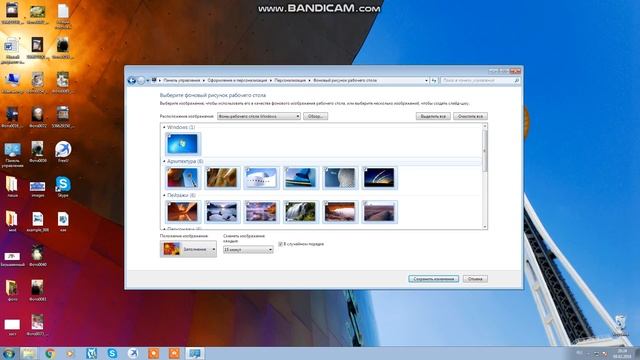
Task: Click the Отмена cancel button
Action: tap(475, 279)
